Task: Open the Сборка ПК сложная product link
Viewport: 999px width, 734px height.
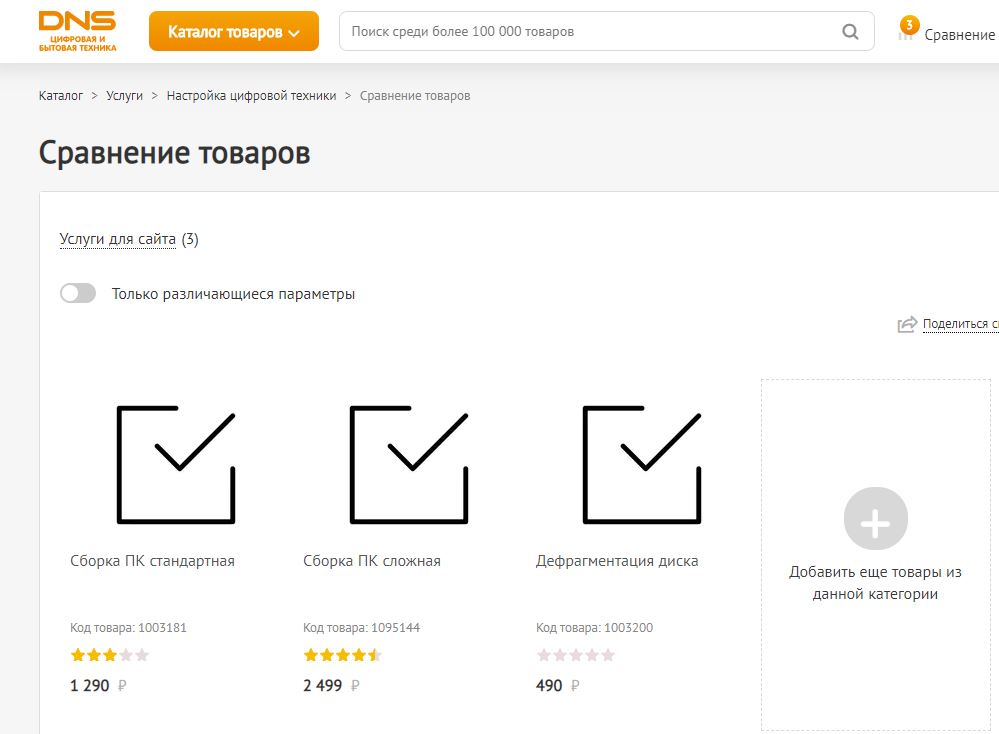Action: point(372,561)
